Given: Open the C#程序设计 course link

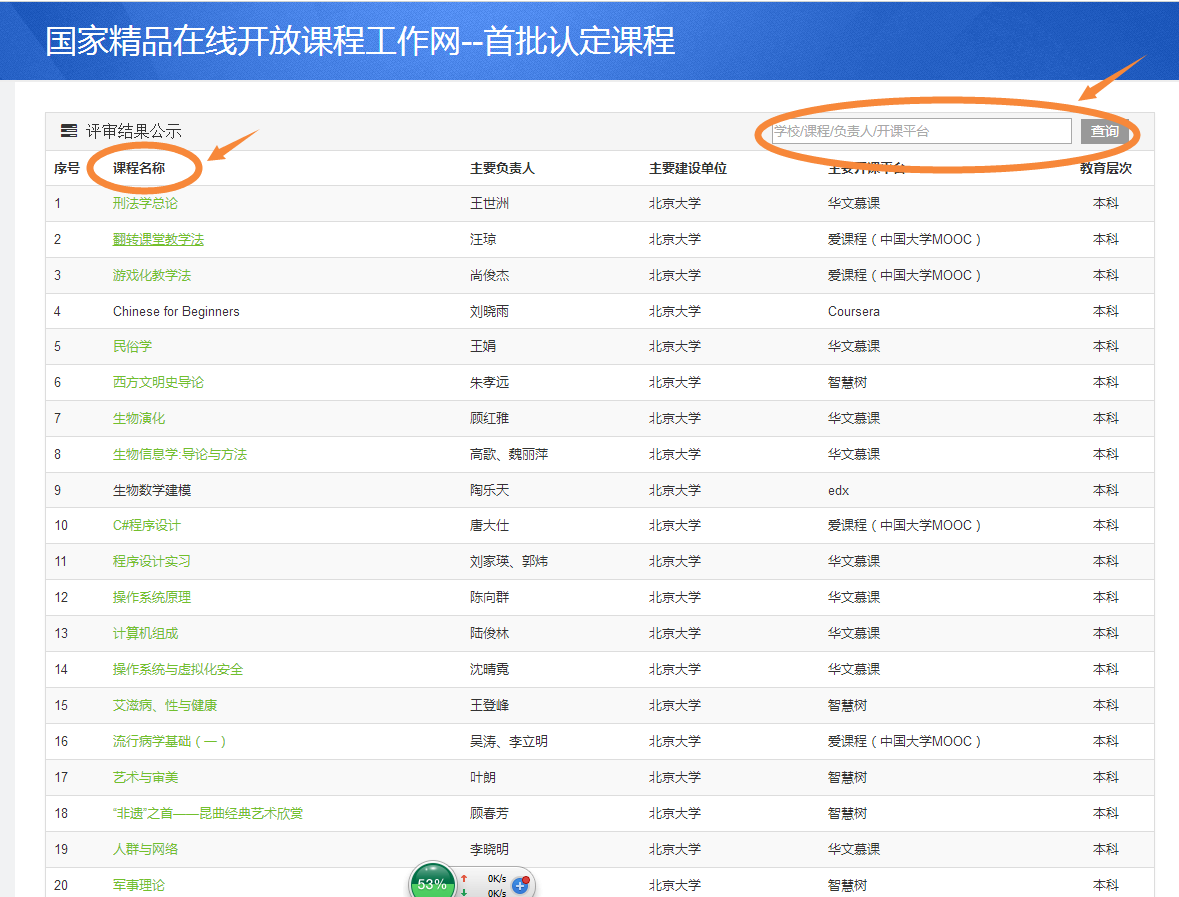Looking at the screenshot, I should [147, 525].
